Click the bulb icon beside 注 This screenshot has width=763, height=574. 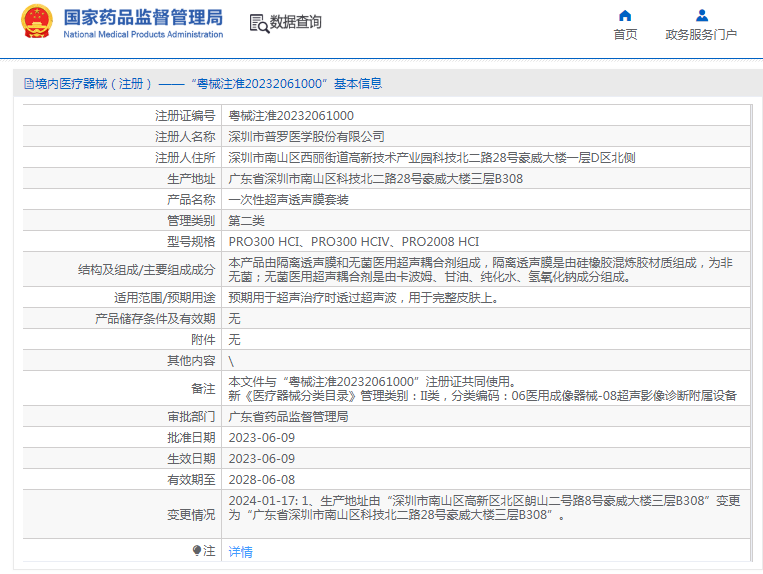(x=197, y=551)
